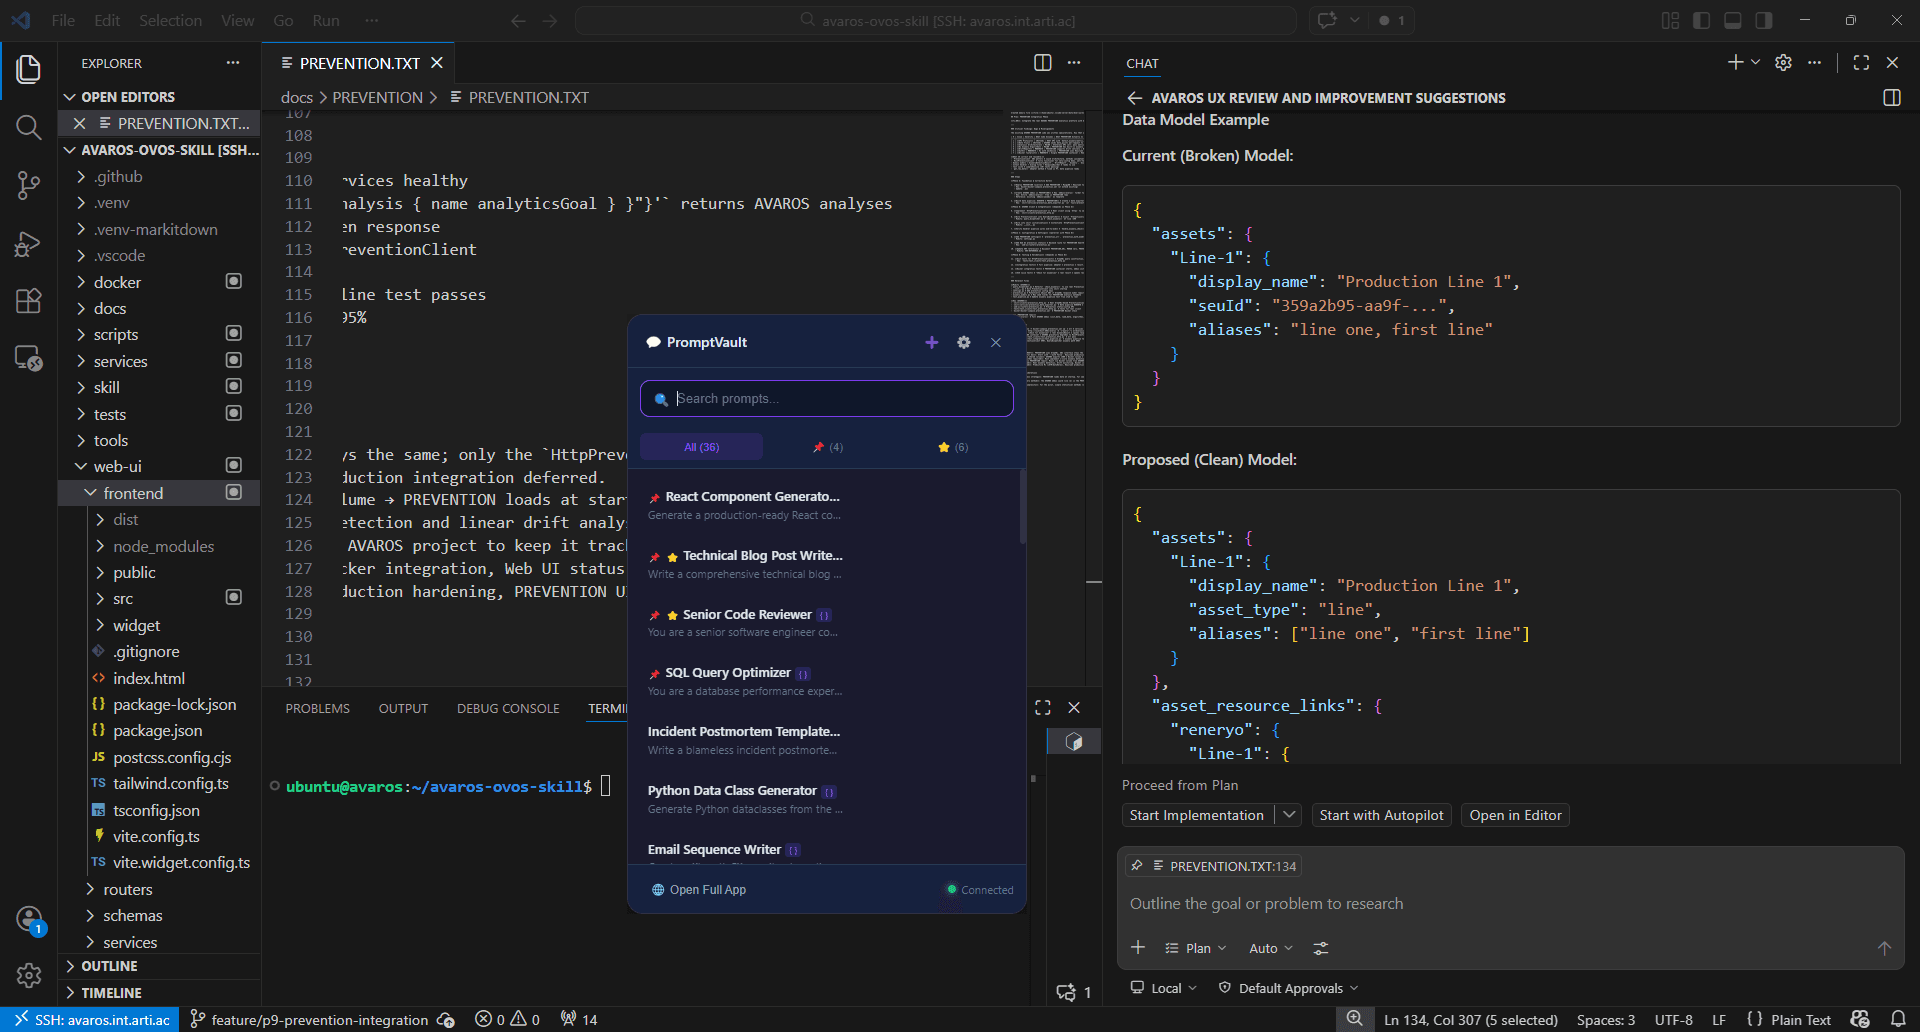Switch to the OUTPUT tab in the panel

[x=403, y=708]
